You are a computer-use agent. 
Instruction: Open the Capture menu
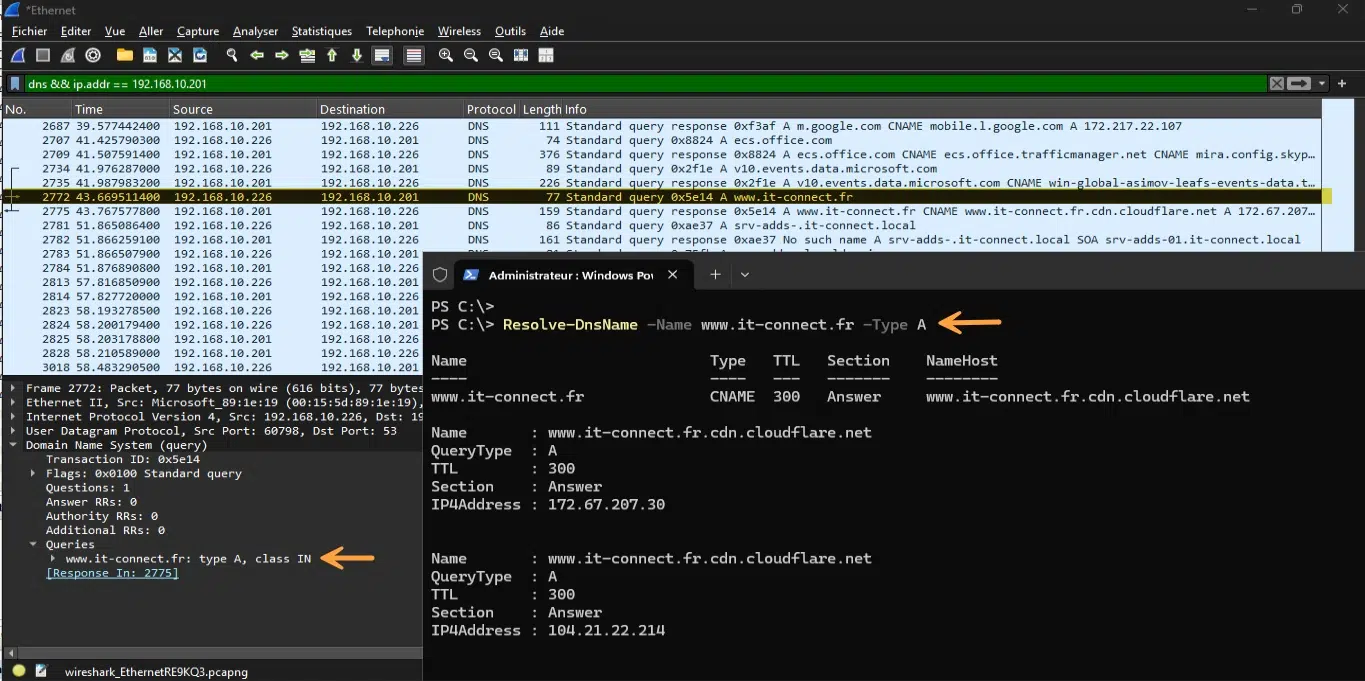pos(198,31)
